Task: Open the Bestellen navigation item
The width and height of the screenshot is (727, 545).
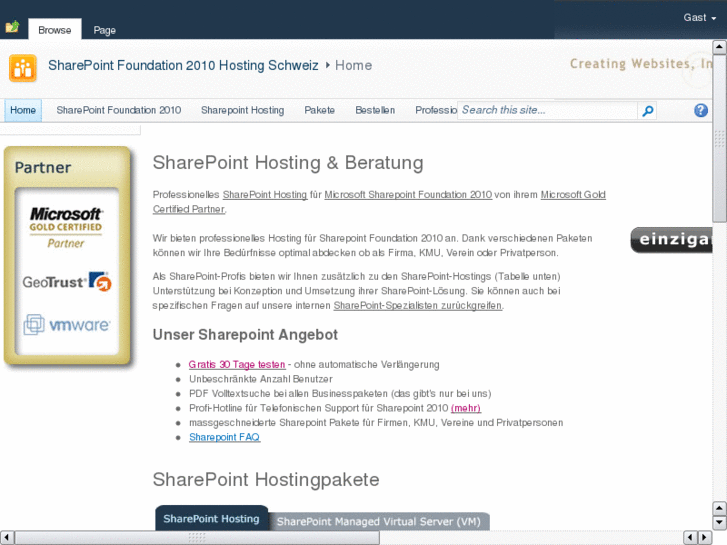Action: (375, 110)
